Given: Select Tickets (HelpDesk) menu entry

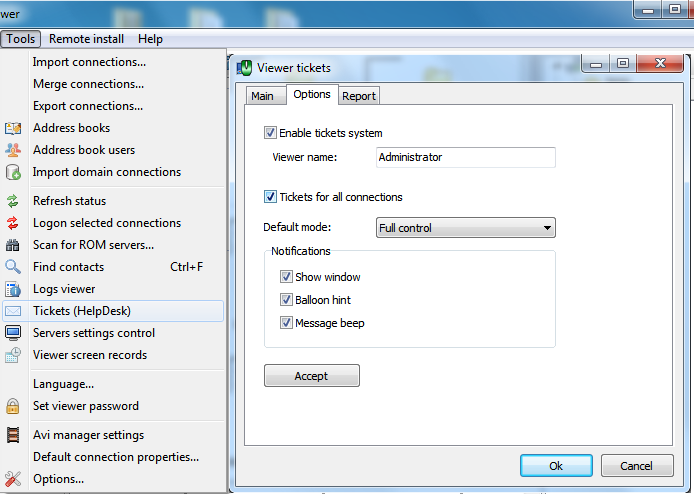Looking at the screenshot, I should [x=113, y=311].
